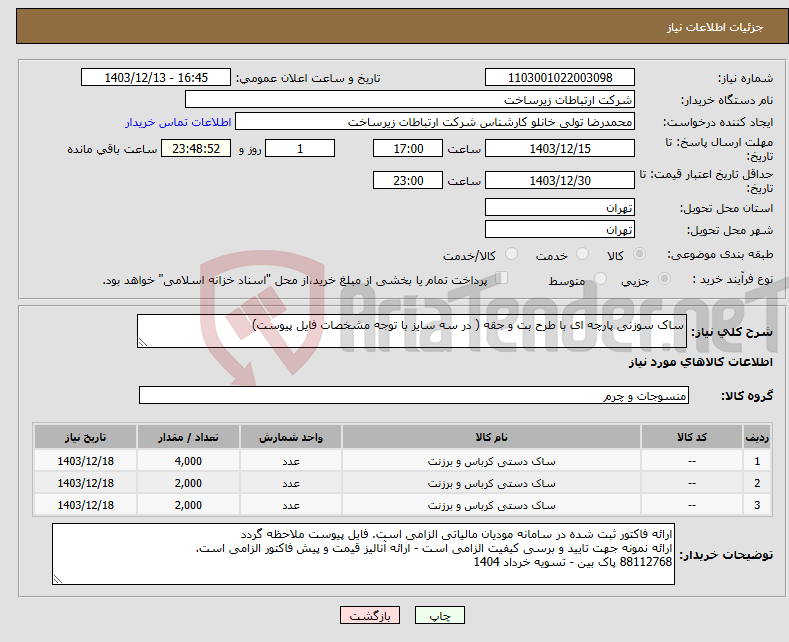The width and height of the screenshot is (789, 642).
Task: Open the اطلاعات تماس خریدار link
Action: point(178,122)
